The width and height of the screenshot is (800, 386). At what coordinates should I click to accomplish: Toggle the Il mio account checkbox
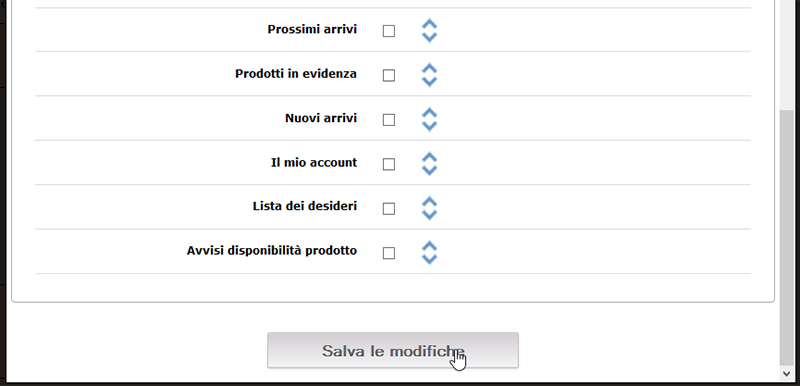(x=389, y=164)
